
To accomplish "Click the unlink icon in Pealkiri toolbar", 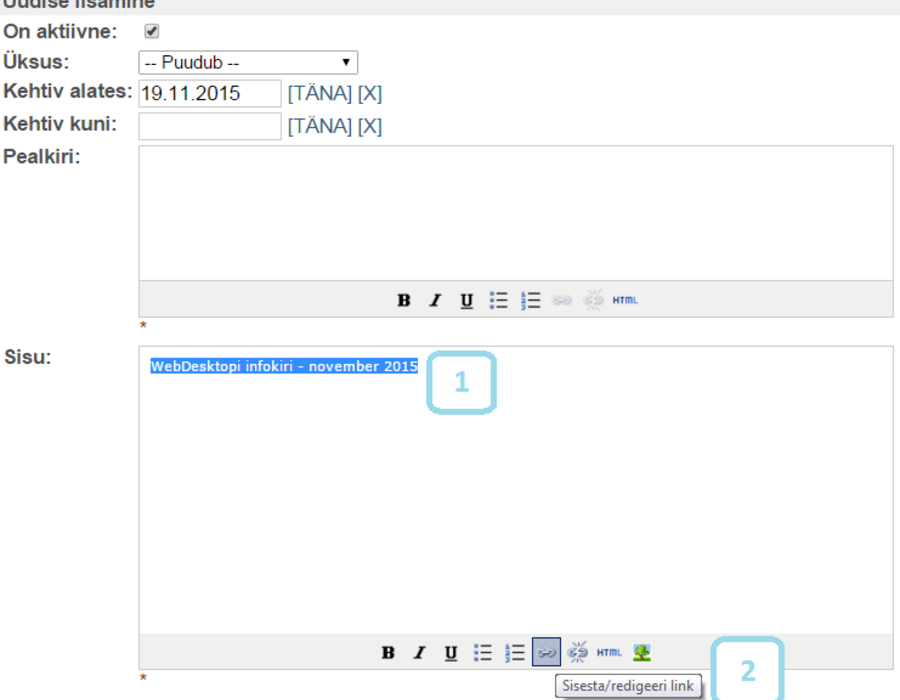I will coord(593,300).
